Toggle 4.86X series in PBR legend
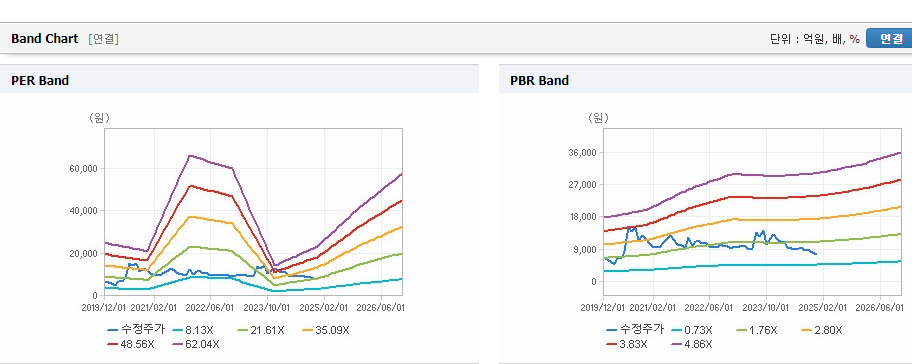This screenshot has width=912, height=364. click(x=692, y=344)
